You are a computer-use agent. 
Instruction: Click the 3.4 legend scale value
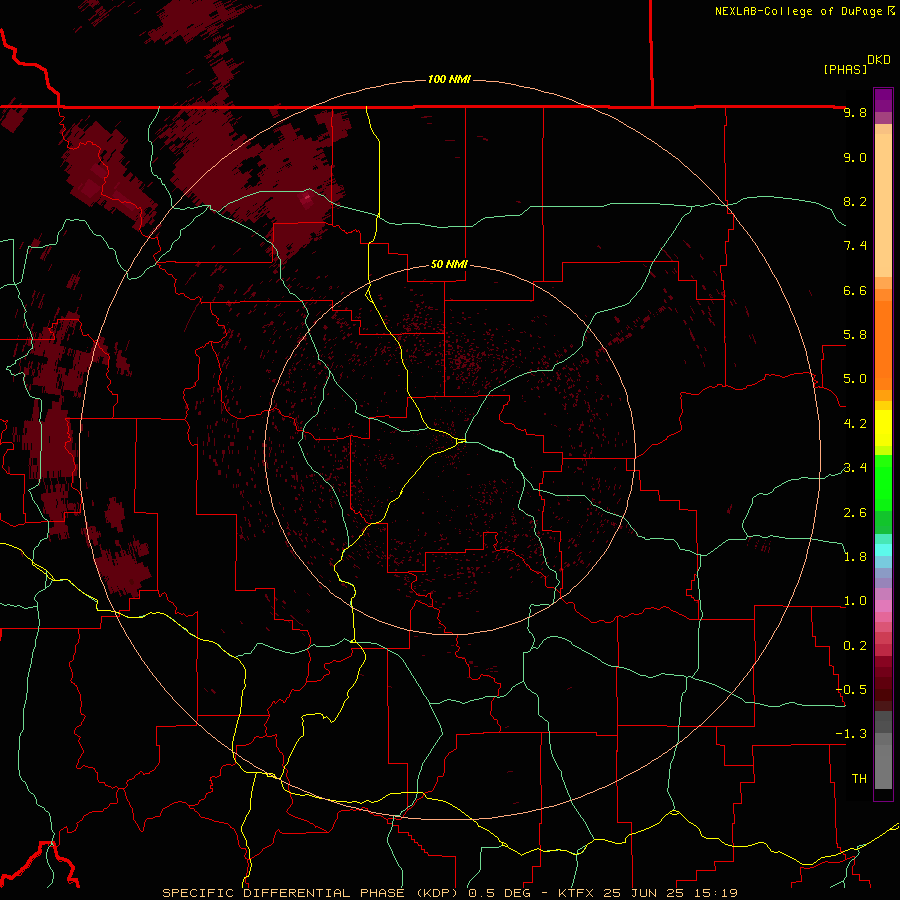855,467
